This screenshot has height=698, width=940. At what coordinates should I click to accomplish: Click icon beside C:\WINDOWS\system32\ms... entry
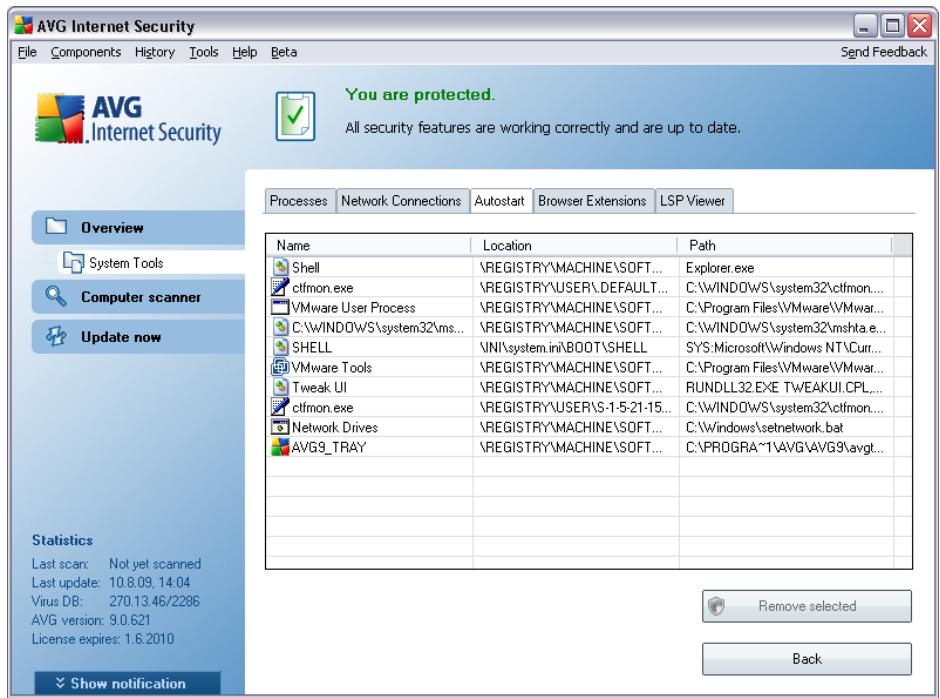click(280, 327)
